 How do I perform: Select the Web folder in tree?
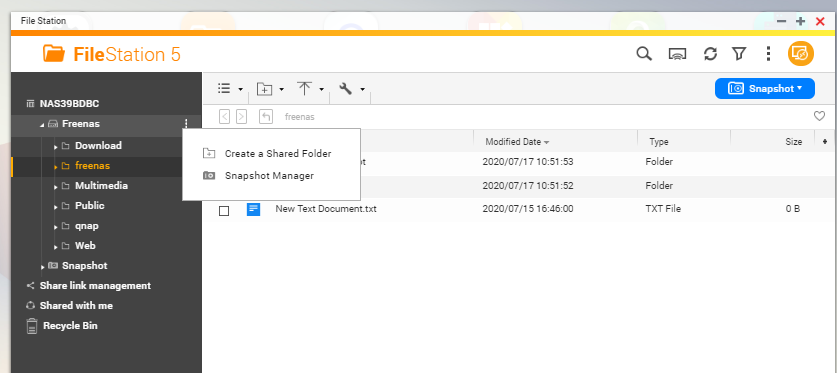tap(85, 245)
